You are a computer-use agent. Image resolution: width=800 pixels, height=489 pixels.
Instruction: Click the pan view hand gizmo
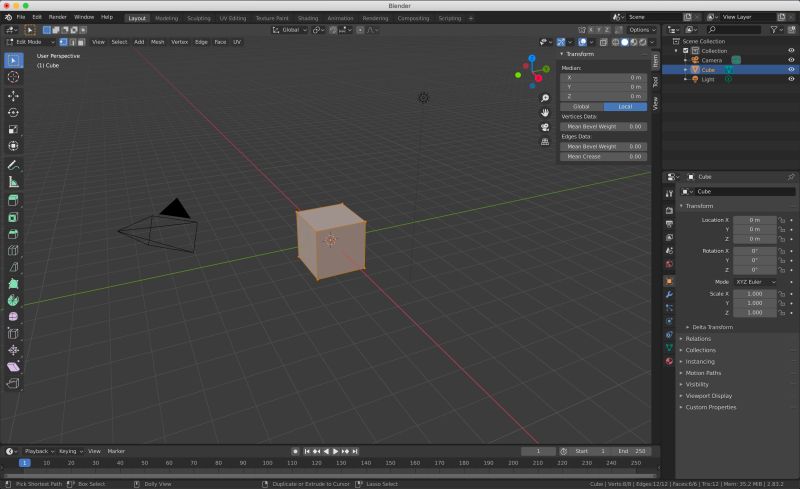point(545,112)
